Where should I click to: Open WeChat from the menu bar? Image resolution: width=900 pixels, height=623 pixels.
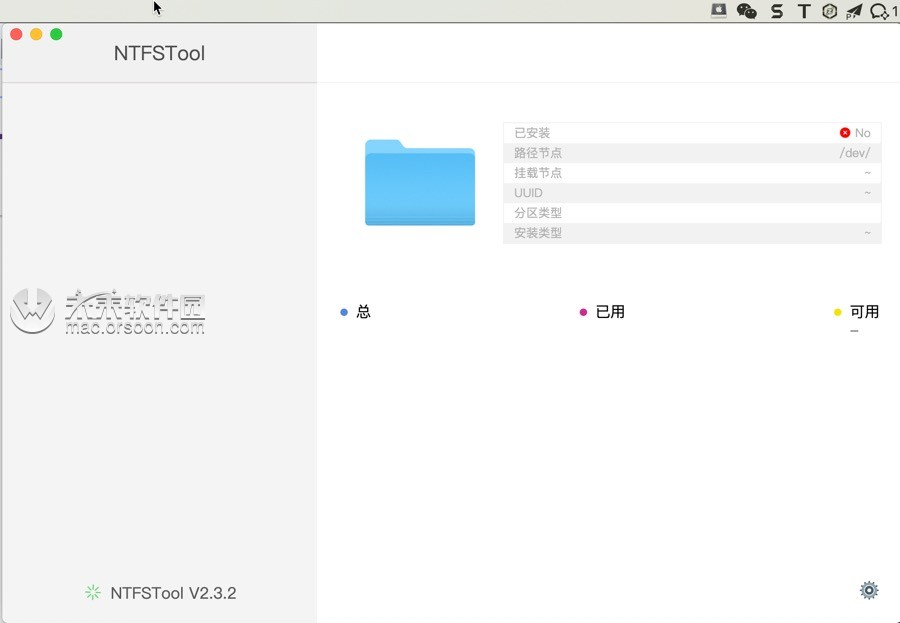coord(746,10)
